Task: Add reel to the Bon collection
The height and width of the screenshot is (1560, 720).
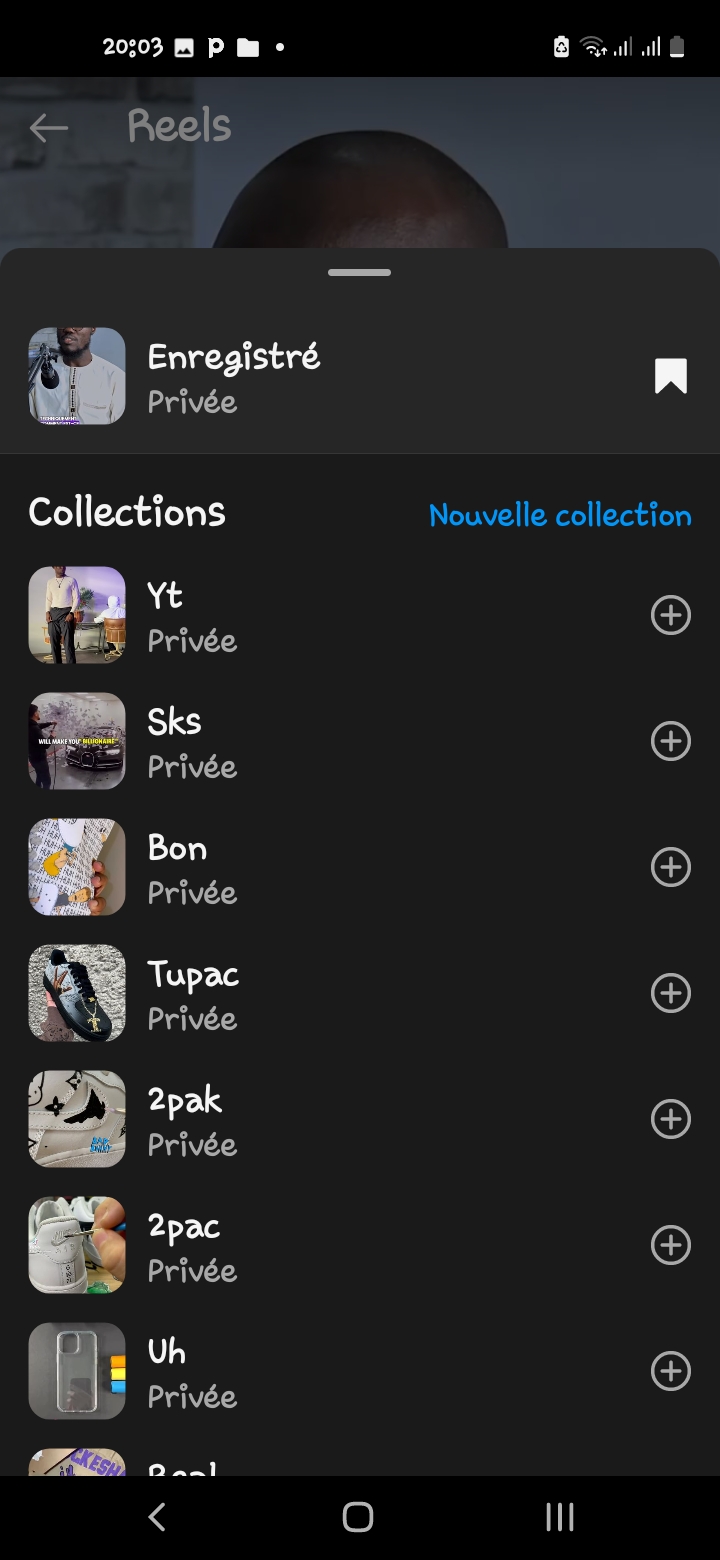Action: 670,867
